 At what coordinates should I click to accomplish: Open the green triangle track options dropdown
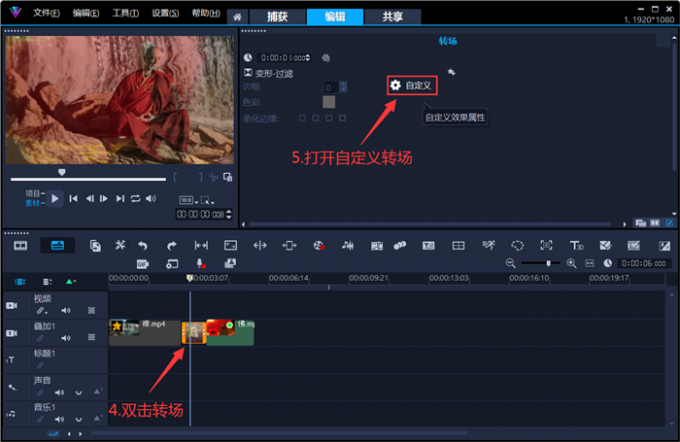[70, 282]
